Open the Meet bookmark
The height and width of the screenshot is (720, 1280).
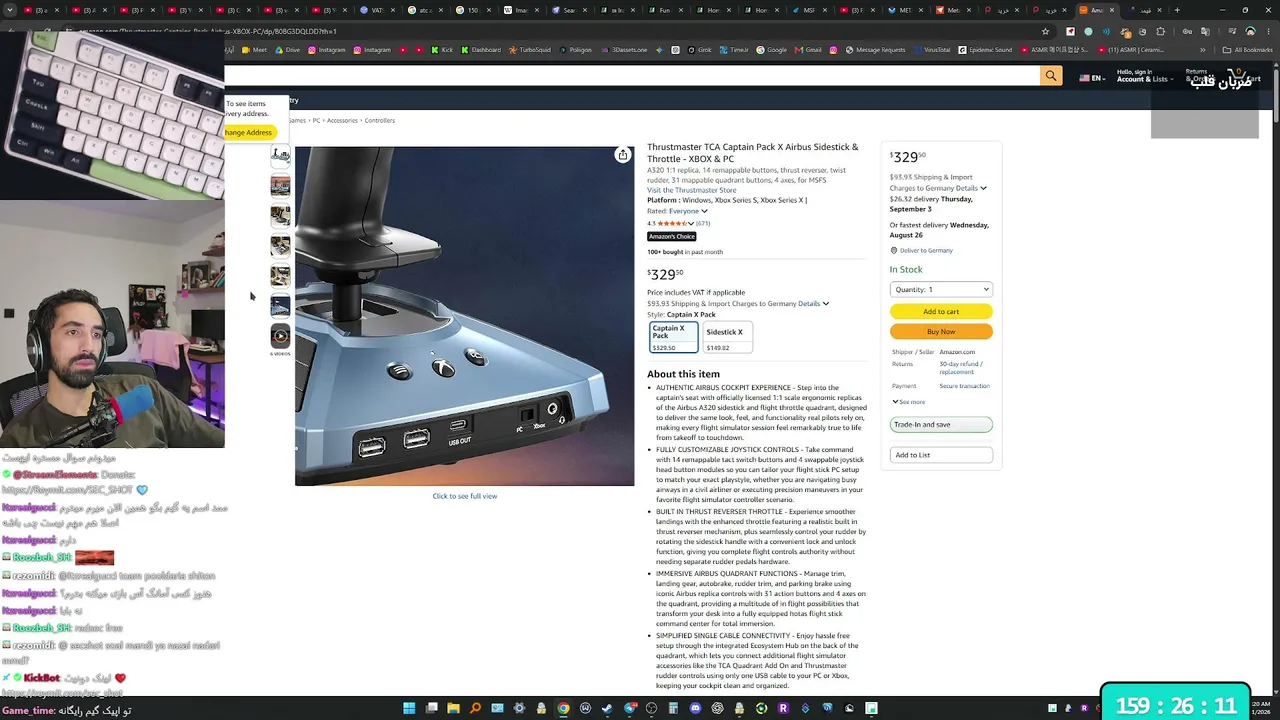255,50
